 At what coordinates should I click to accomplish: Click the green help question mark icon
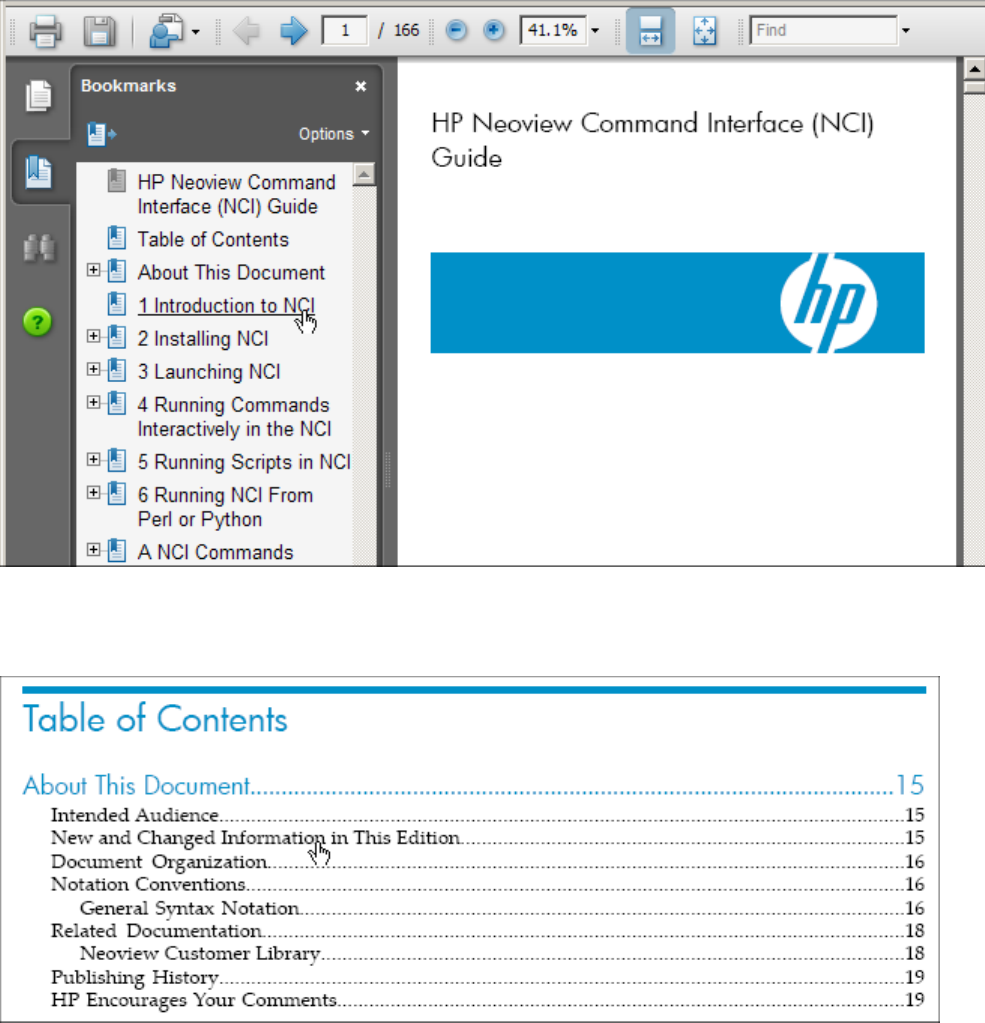tap(38, 322)
